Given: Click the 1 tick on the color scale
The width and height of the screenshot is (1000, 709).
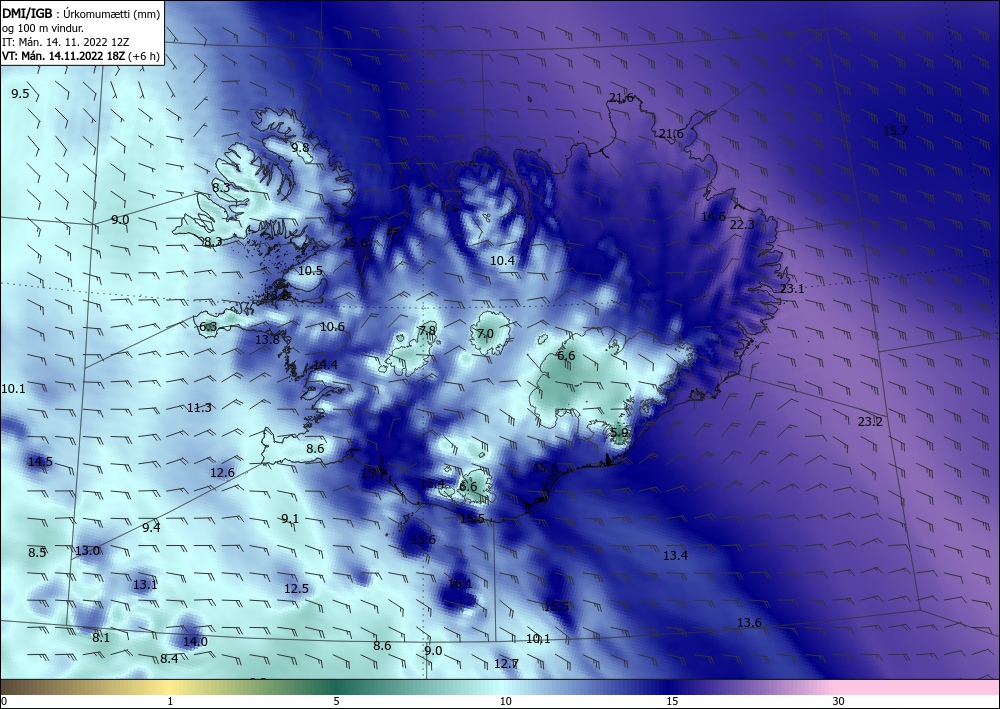Looking at the screenshot, I should (x=170, y=701).
